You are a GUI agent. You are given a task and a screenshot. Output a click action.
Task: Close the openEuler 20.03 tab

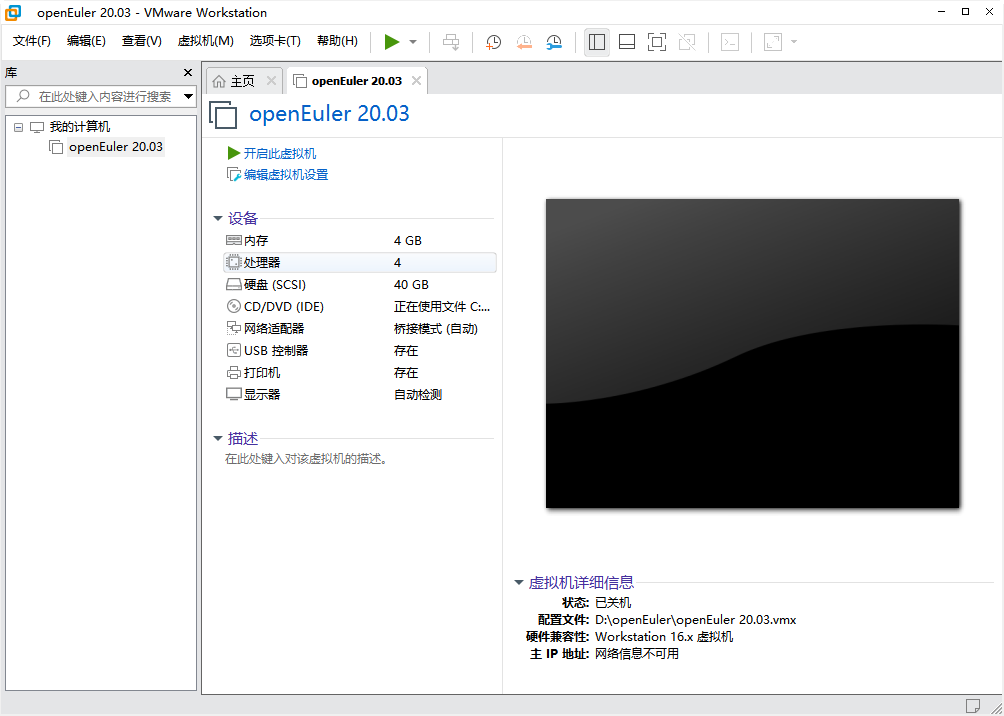[416, 81]
